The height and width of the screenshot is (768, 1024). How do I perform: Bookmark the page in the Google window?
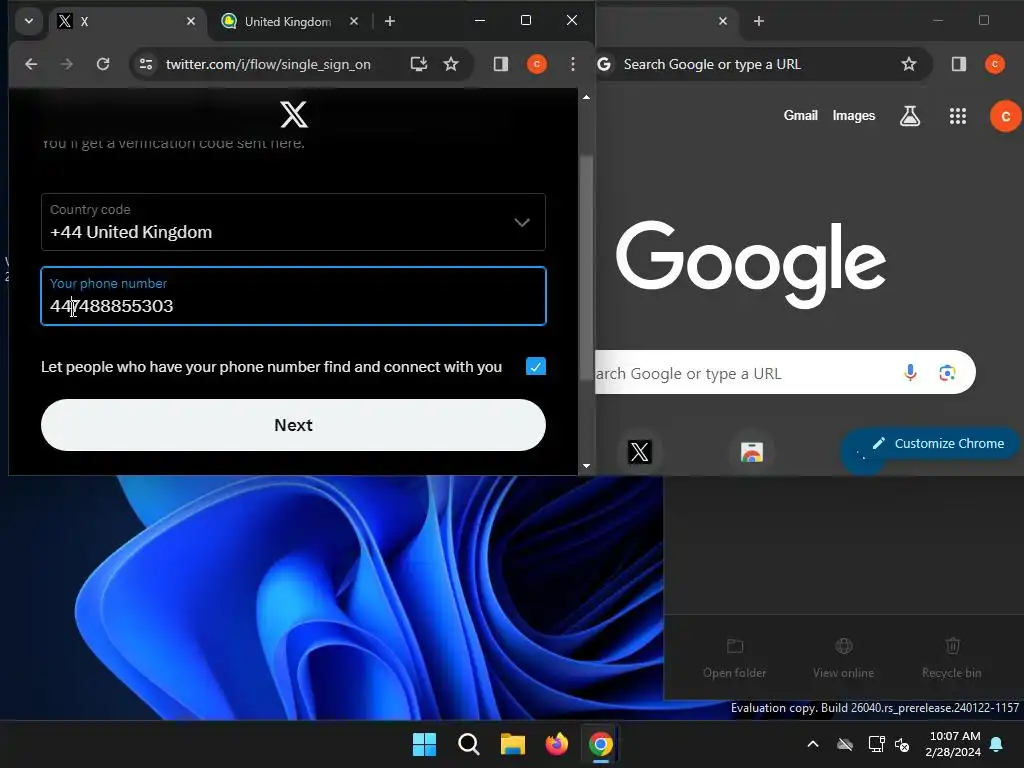point(908,64)
